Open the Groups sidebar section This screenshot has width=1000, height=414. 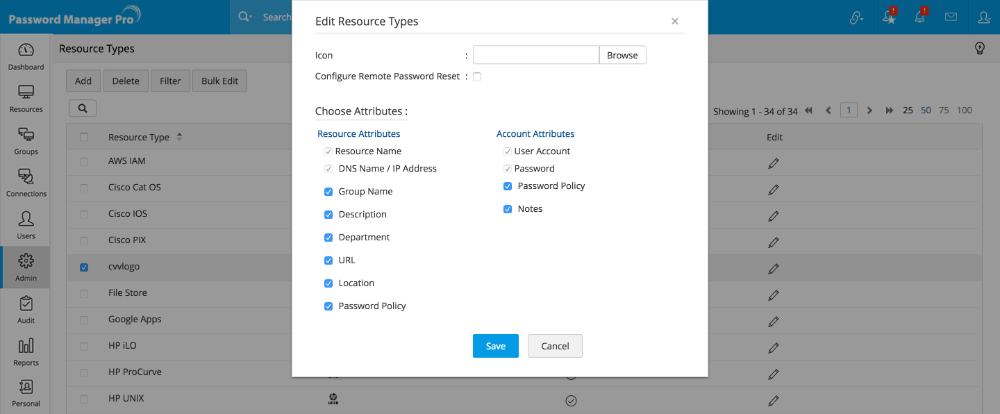(x=26, y=141)
